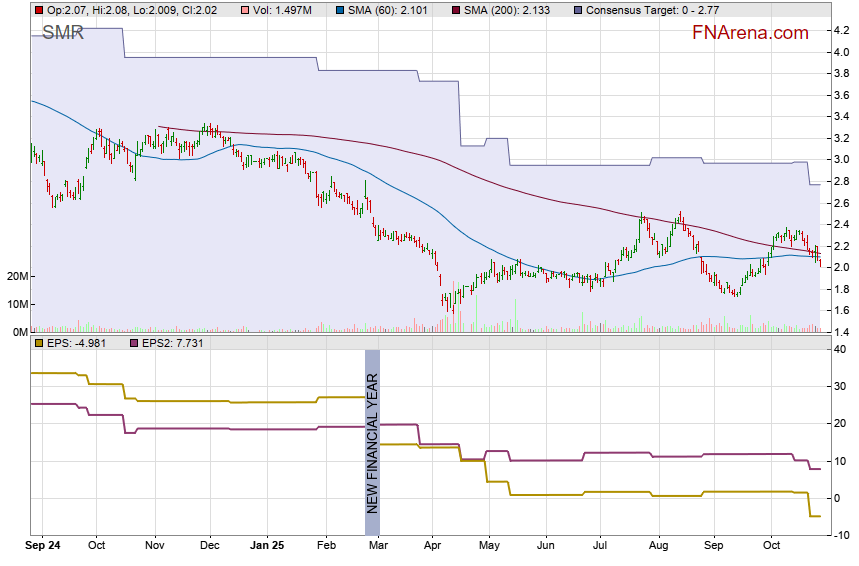Select the NEW FINANCIAL YEAR marker bar
Screen dimensions: 859x566
[372, 442]
